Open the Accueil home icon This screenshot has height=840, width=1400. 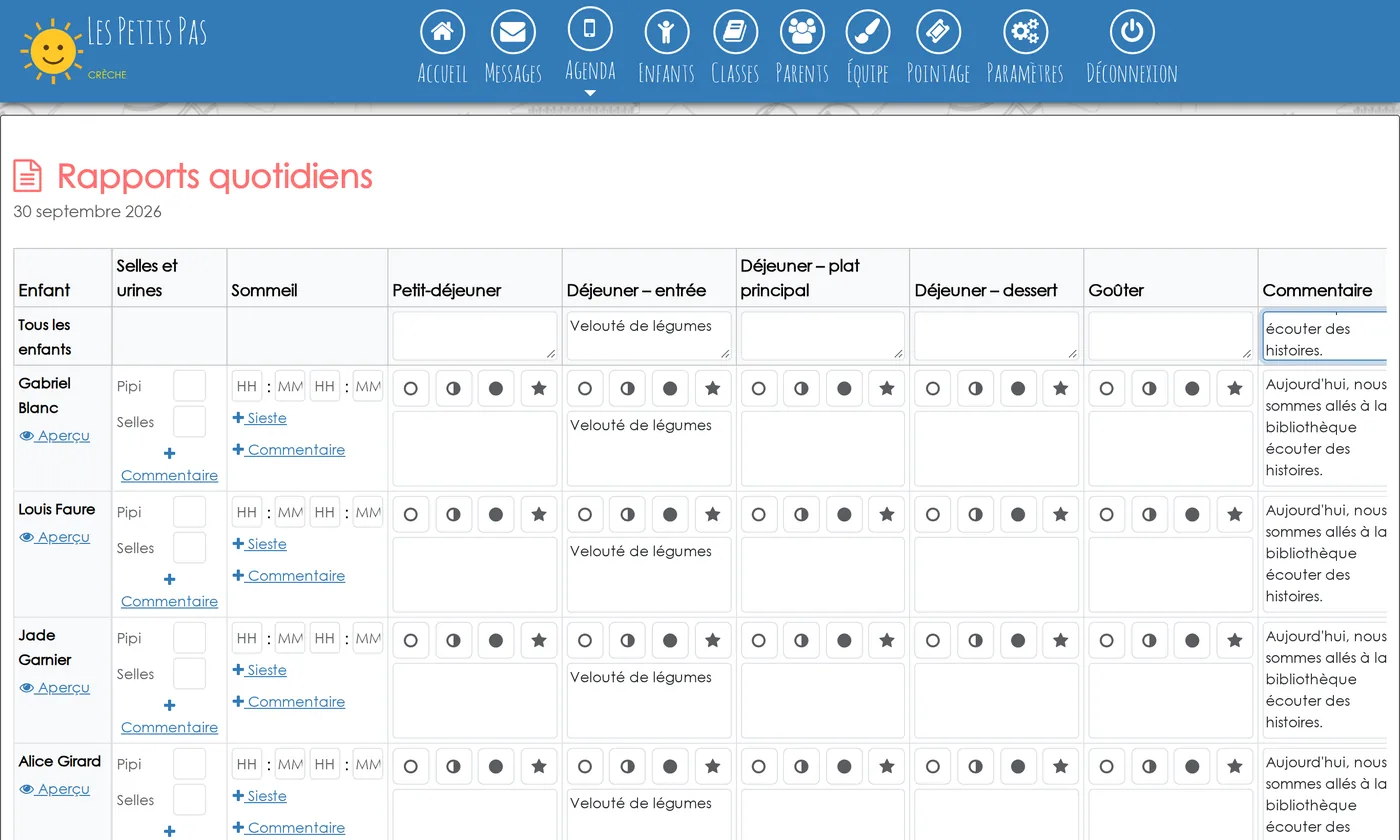tap(442, 33)
